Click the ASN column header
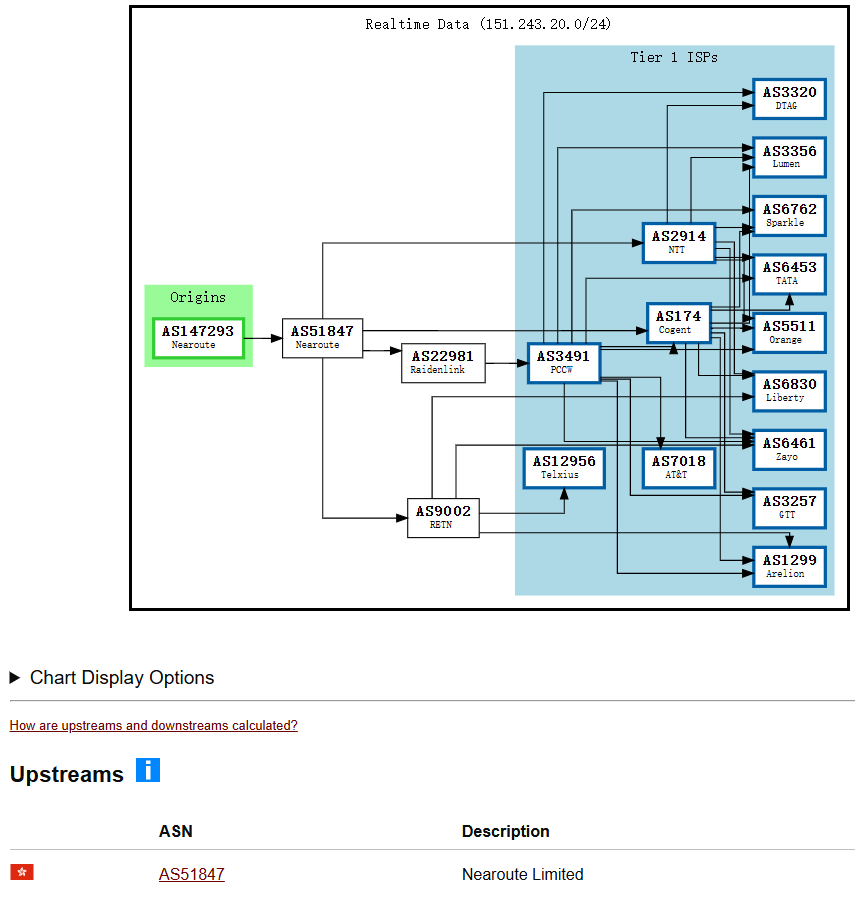This screenshot has width=855, height=897. (x=176, y=831)
